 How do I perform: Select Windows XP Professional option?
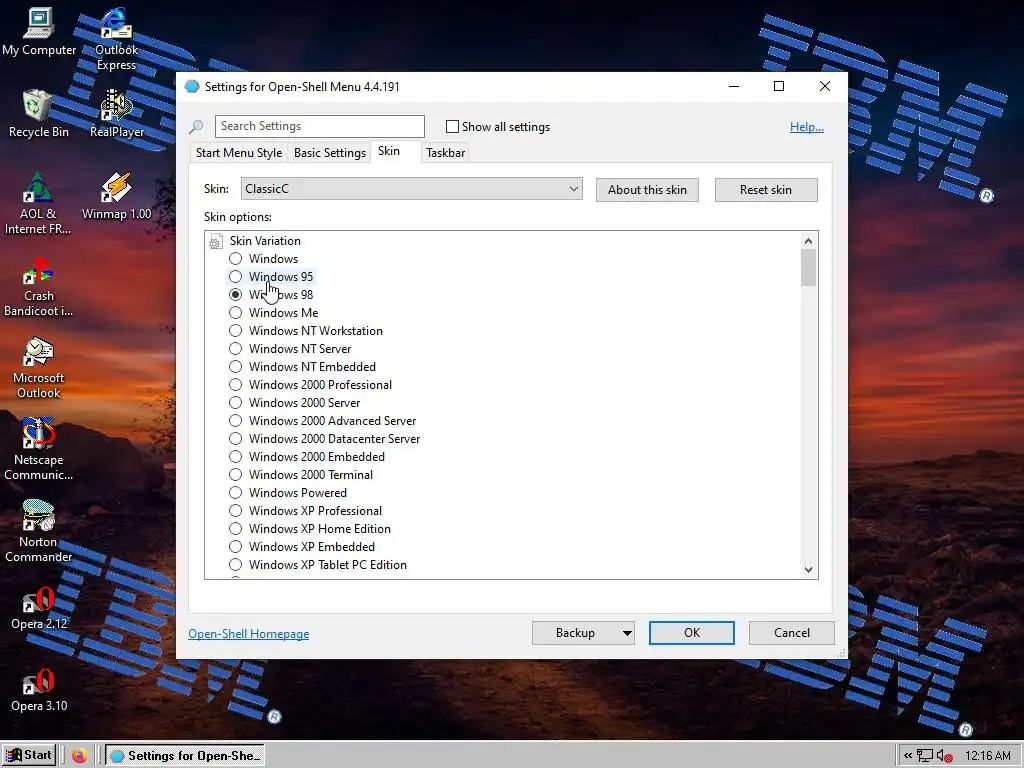(x=235, y=511)
